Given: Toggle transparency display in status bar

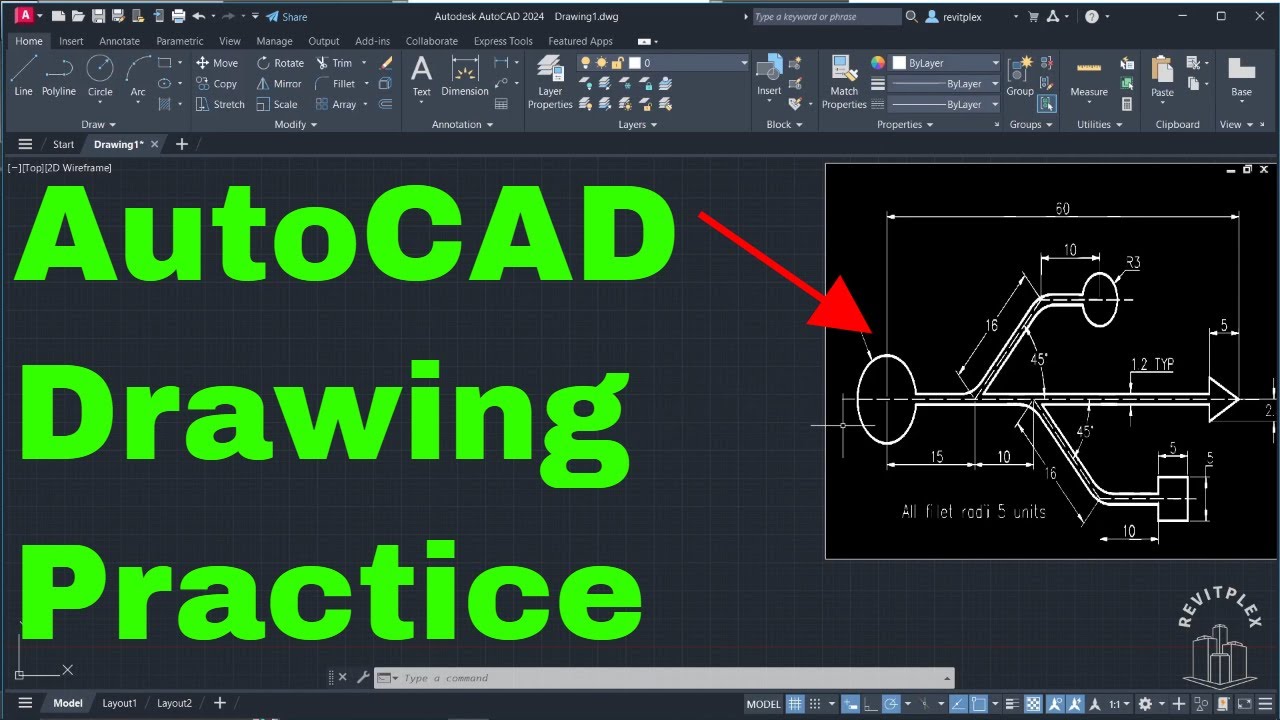Looking at the screenshot, I should [x=1033, y=704].
